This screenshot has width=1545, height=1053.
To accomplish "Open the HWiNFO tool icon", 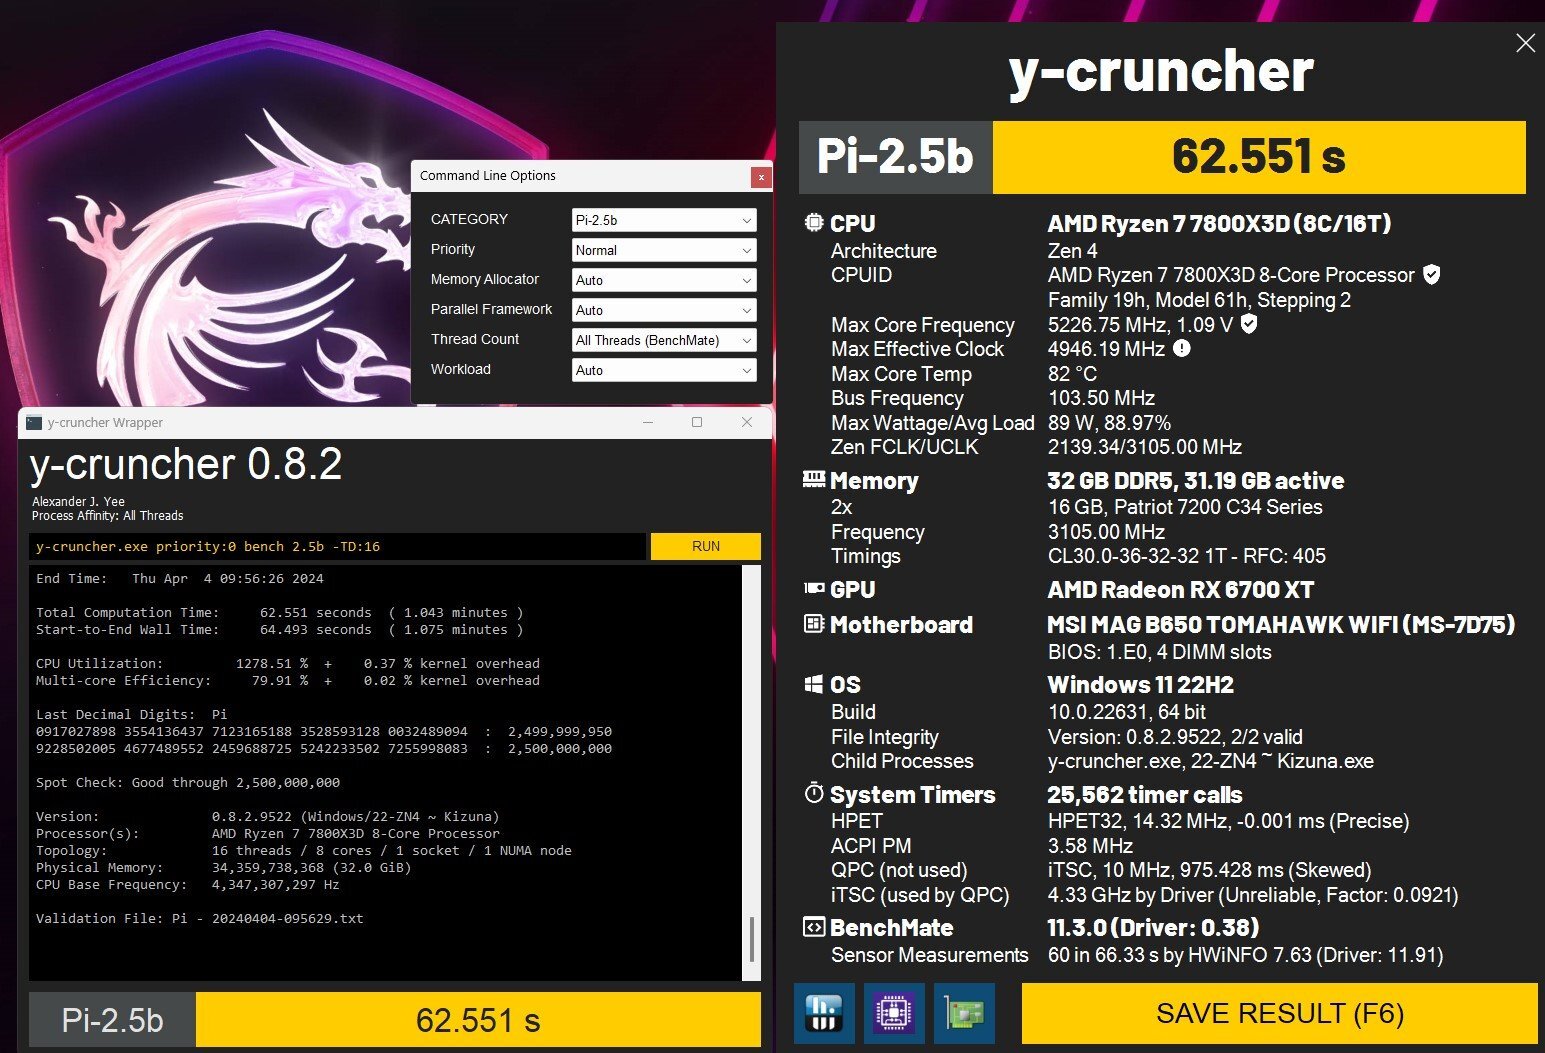I will (x=824, y=1013).
